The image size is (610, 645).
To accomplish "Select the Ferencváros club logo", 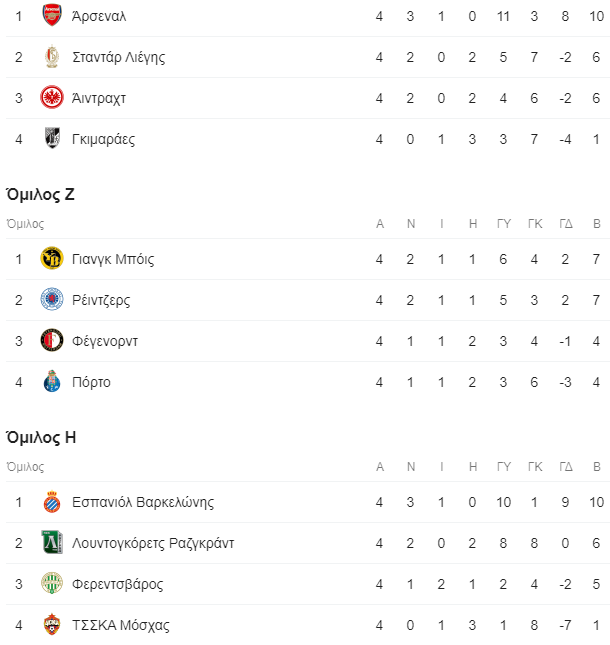I will coord(52,583).
